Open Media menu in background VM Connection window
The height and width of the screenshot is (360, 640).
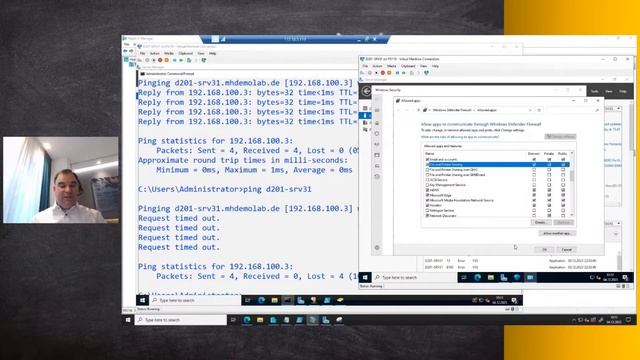[x=169, y=53]
